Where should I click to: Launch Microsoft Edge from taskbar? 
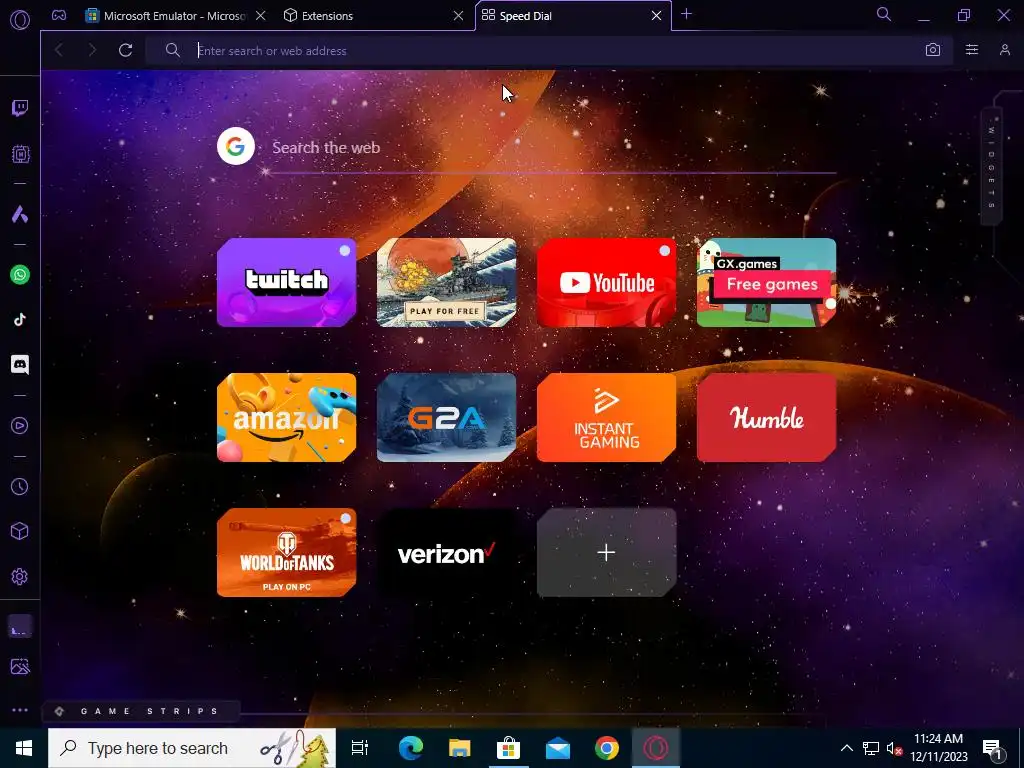[411, 748]
